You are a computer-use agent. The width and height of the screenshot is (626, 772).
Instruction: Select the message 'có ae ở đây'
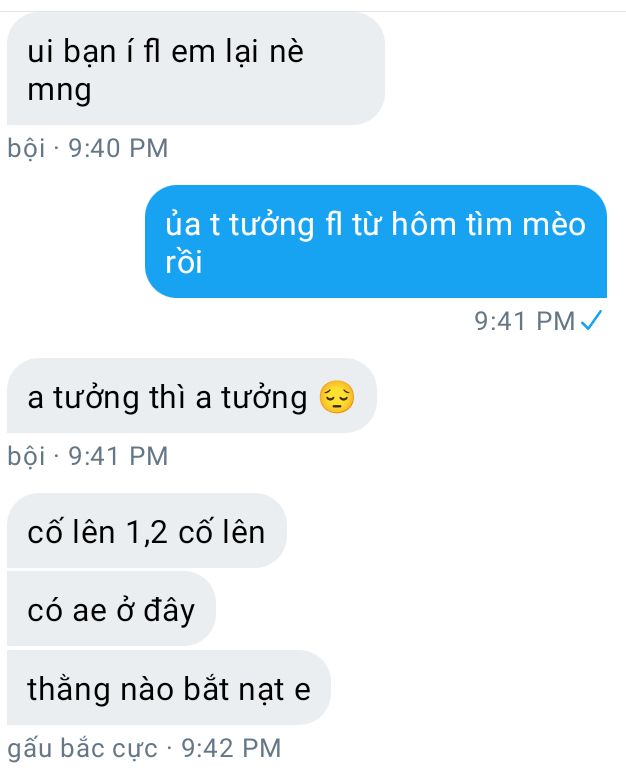[x=111, y=609]
